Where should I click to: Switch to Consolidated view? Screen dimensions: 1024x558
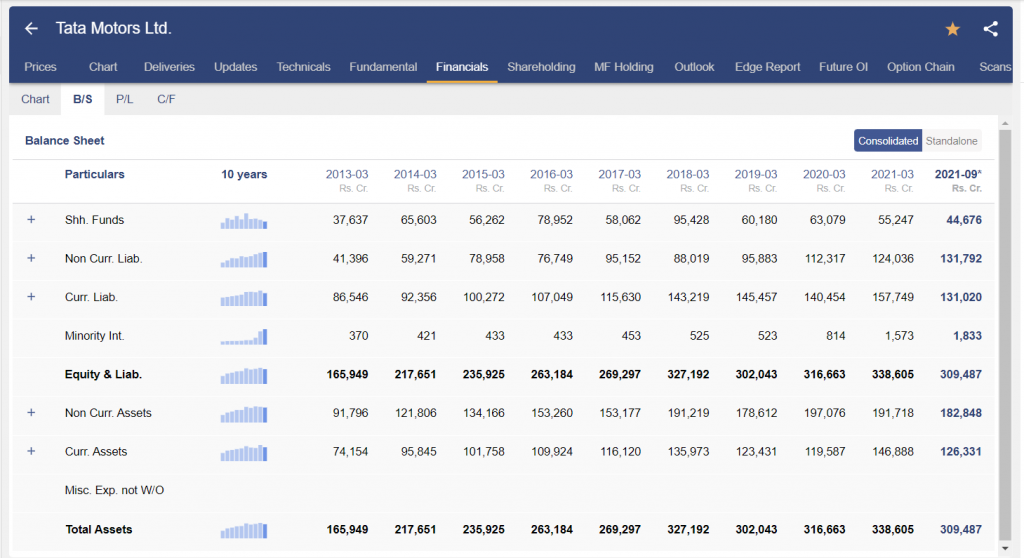click(x=888, y=140)
